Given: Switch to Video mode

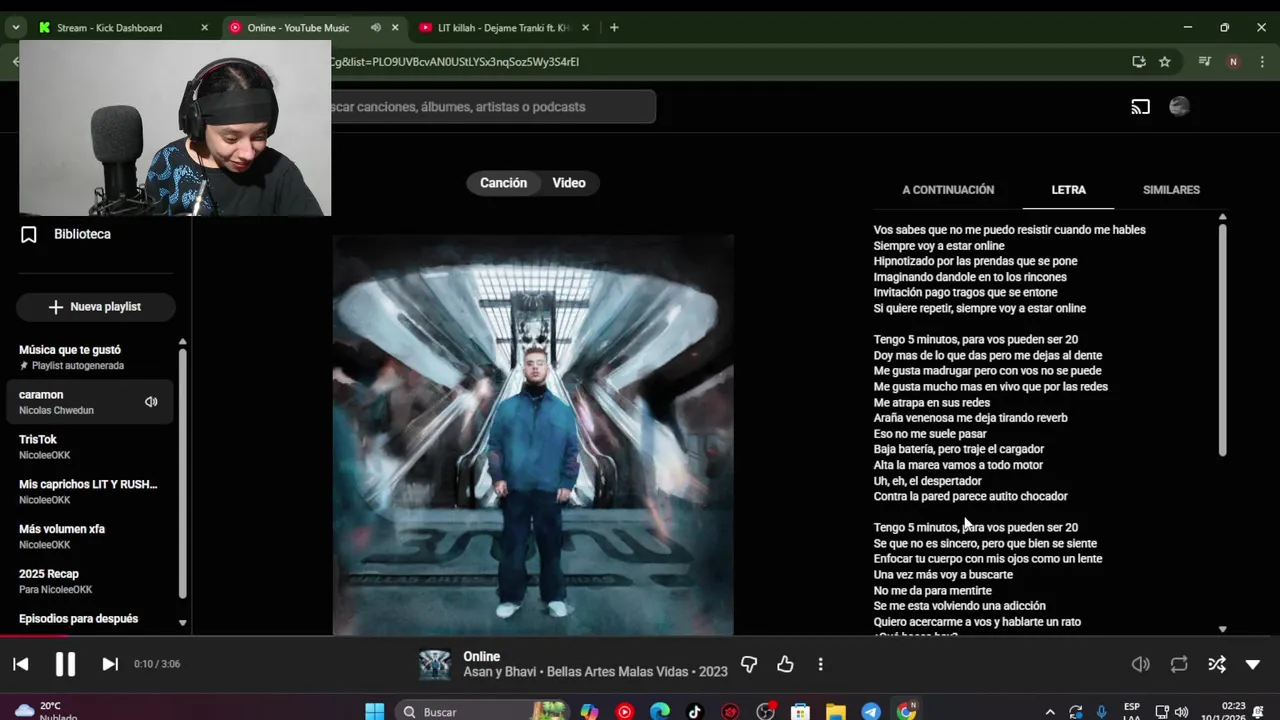Looking at the screenshot, I should pyautogui.click(x=569, y=183).
